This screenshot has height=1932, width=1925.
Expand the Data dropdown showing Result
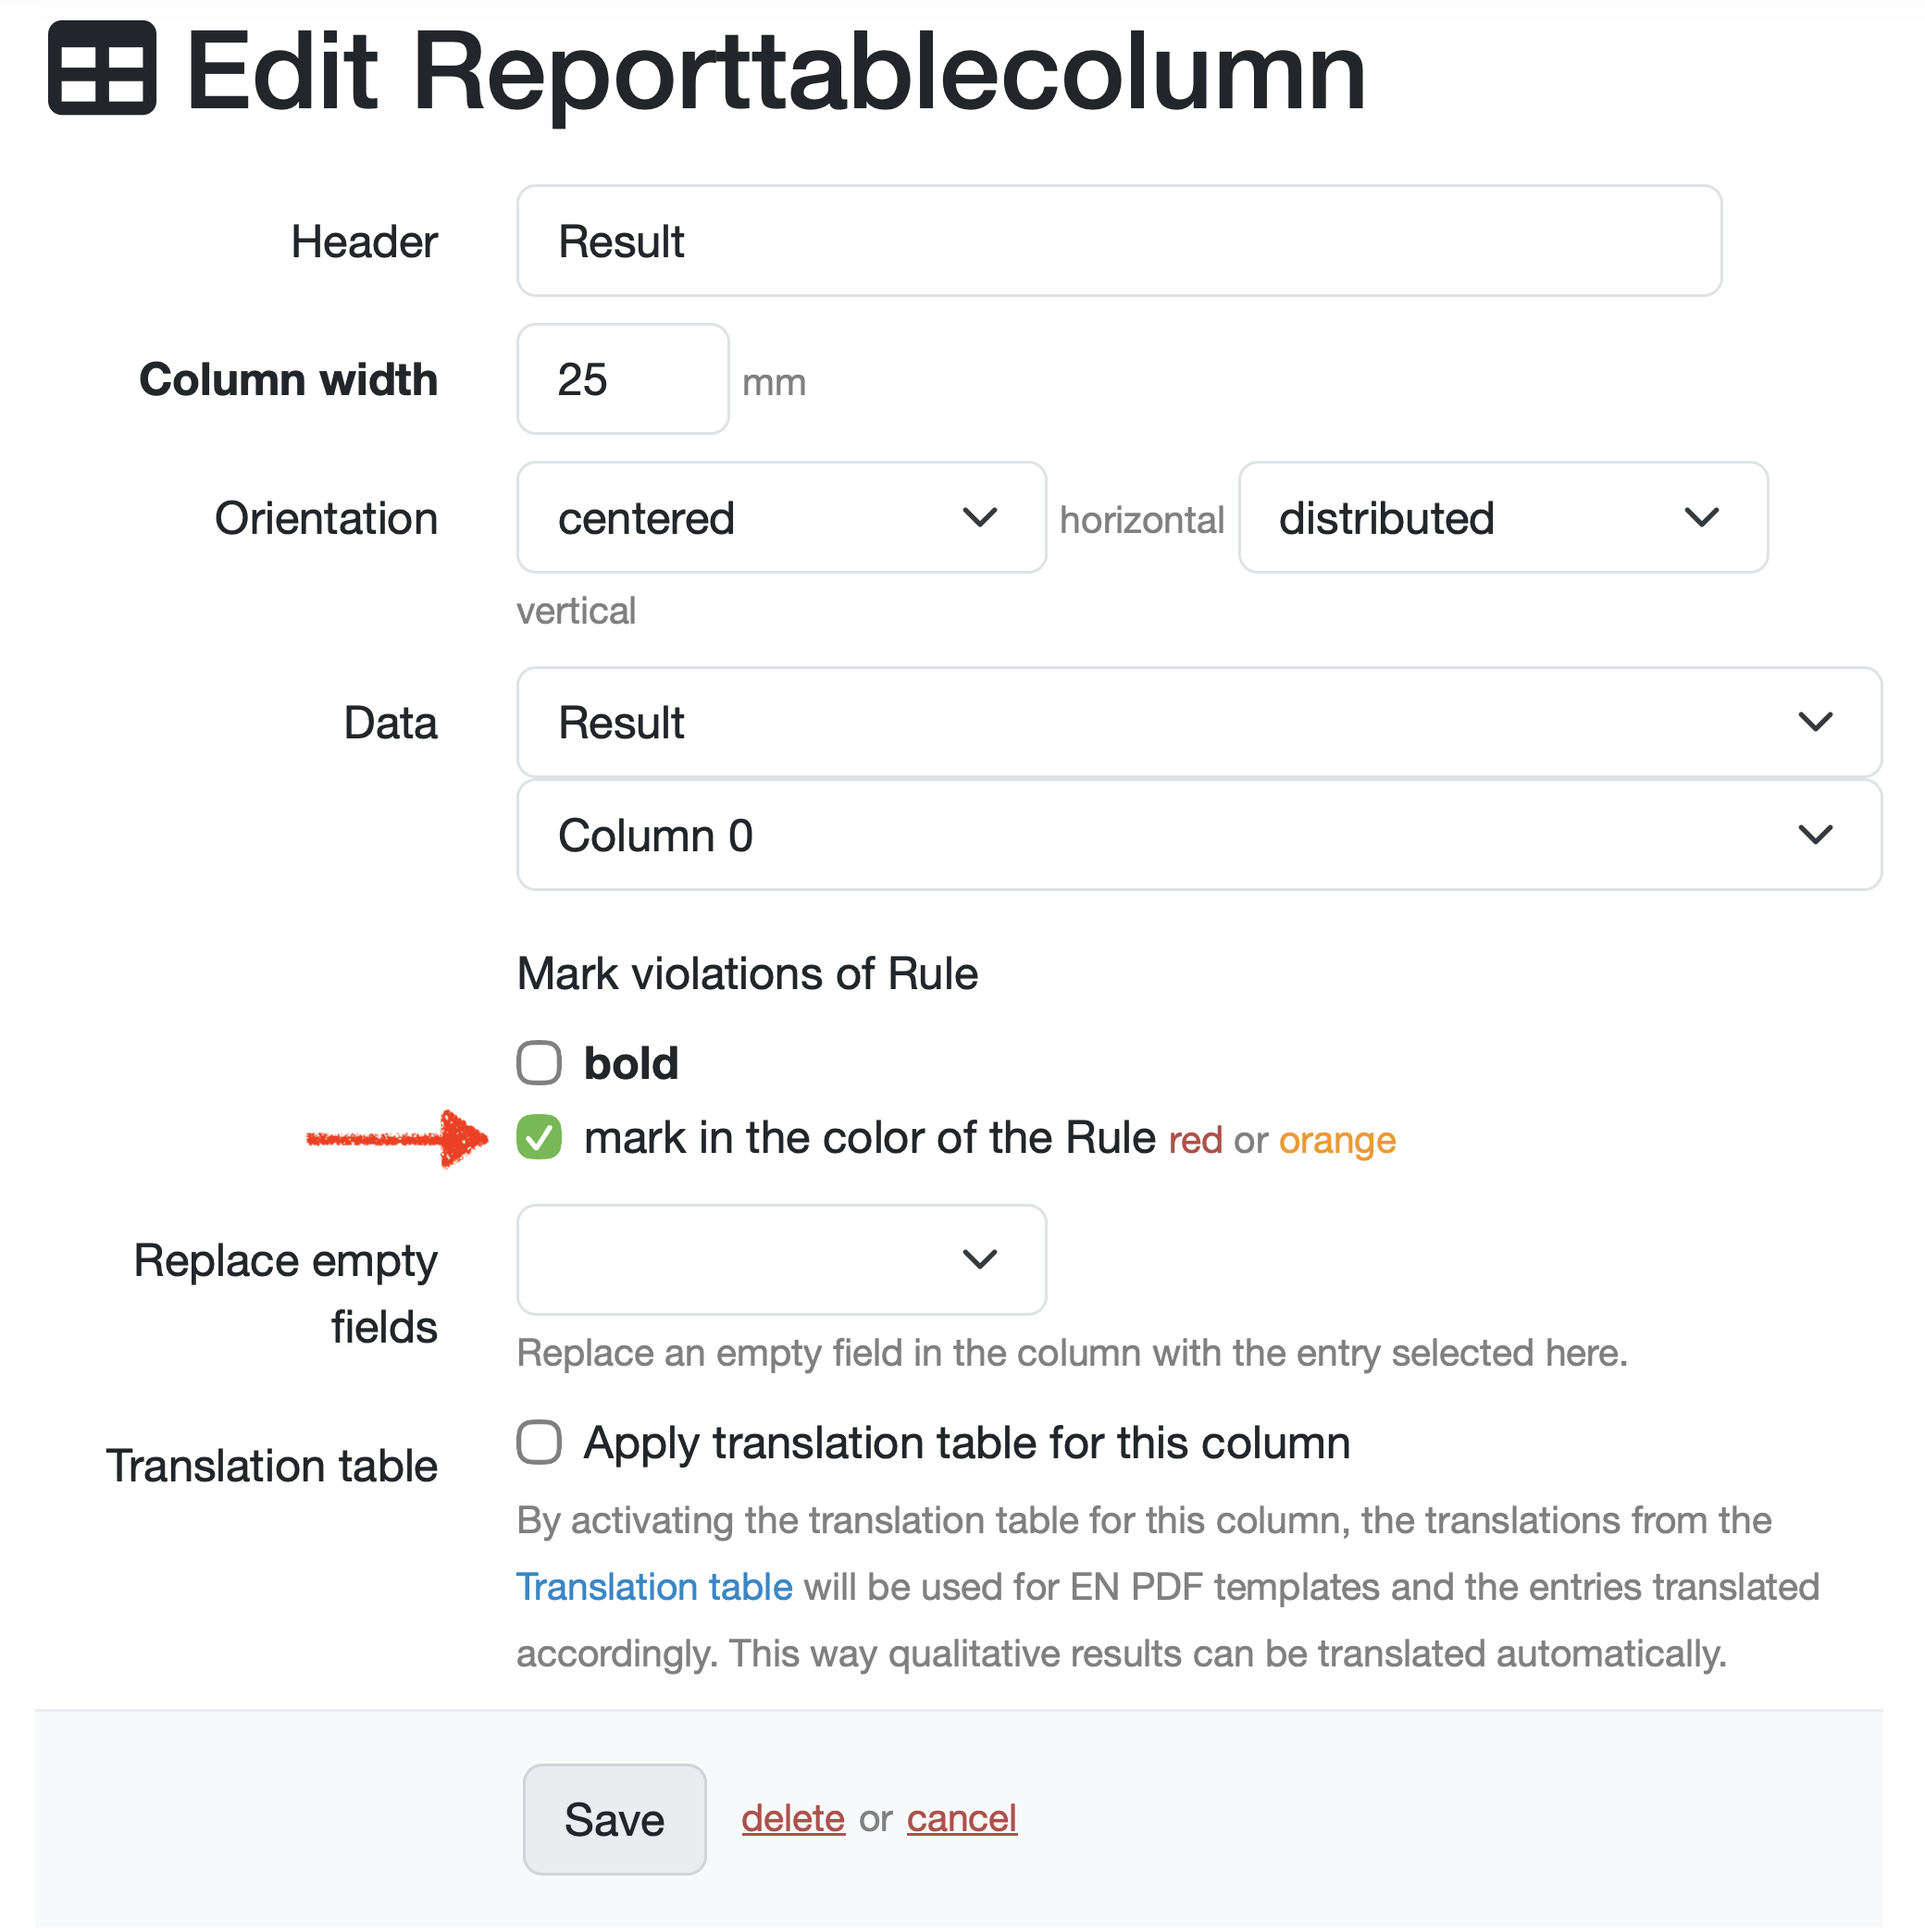(1198, 723)
